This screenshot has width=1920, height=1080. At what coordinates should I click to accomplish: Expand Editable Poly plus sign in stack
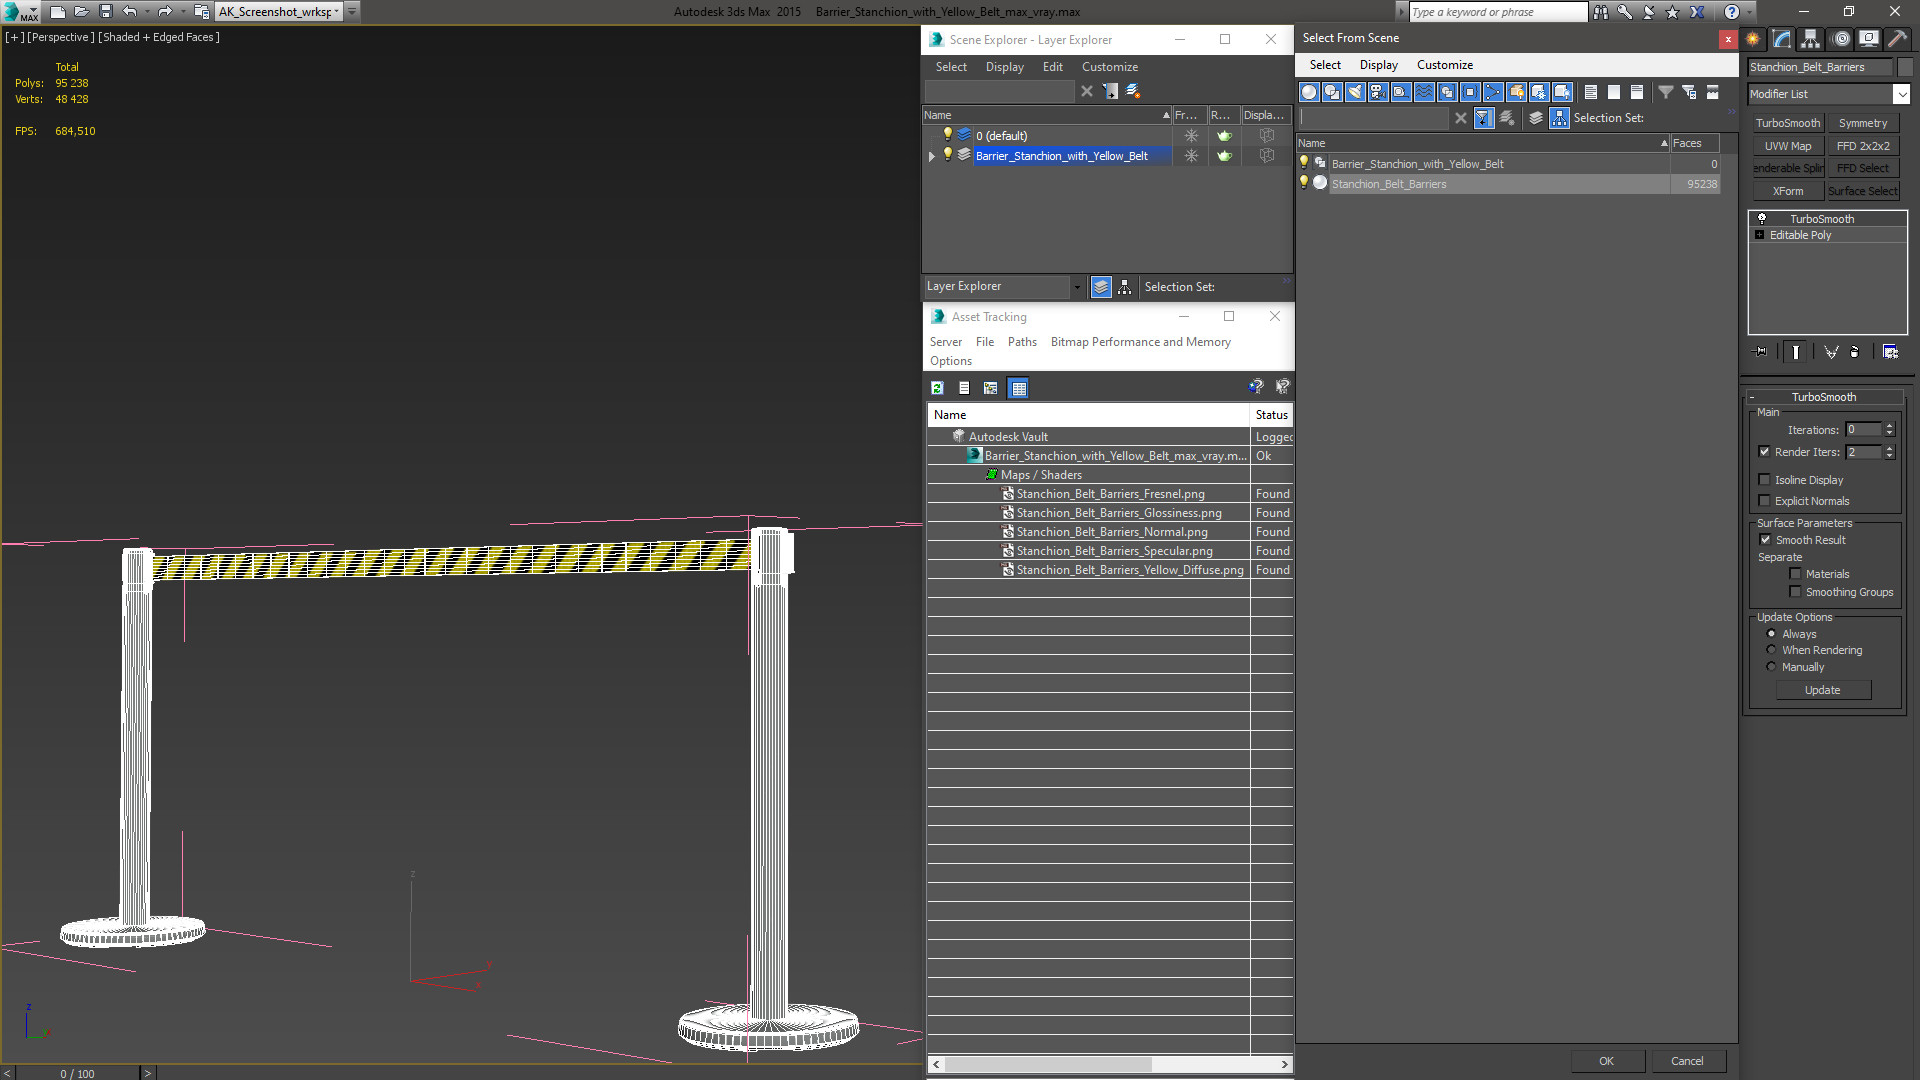tap(1760, 235)
